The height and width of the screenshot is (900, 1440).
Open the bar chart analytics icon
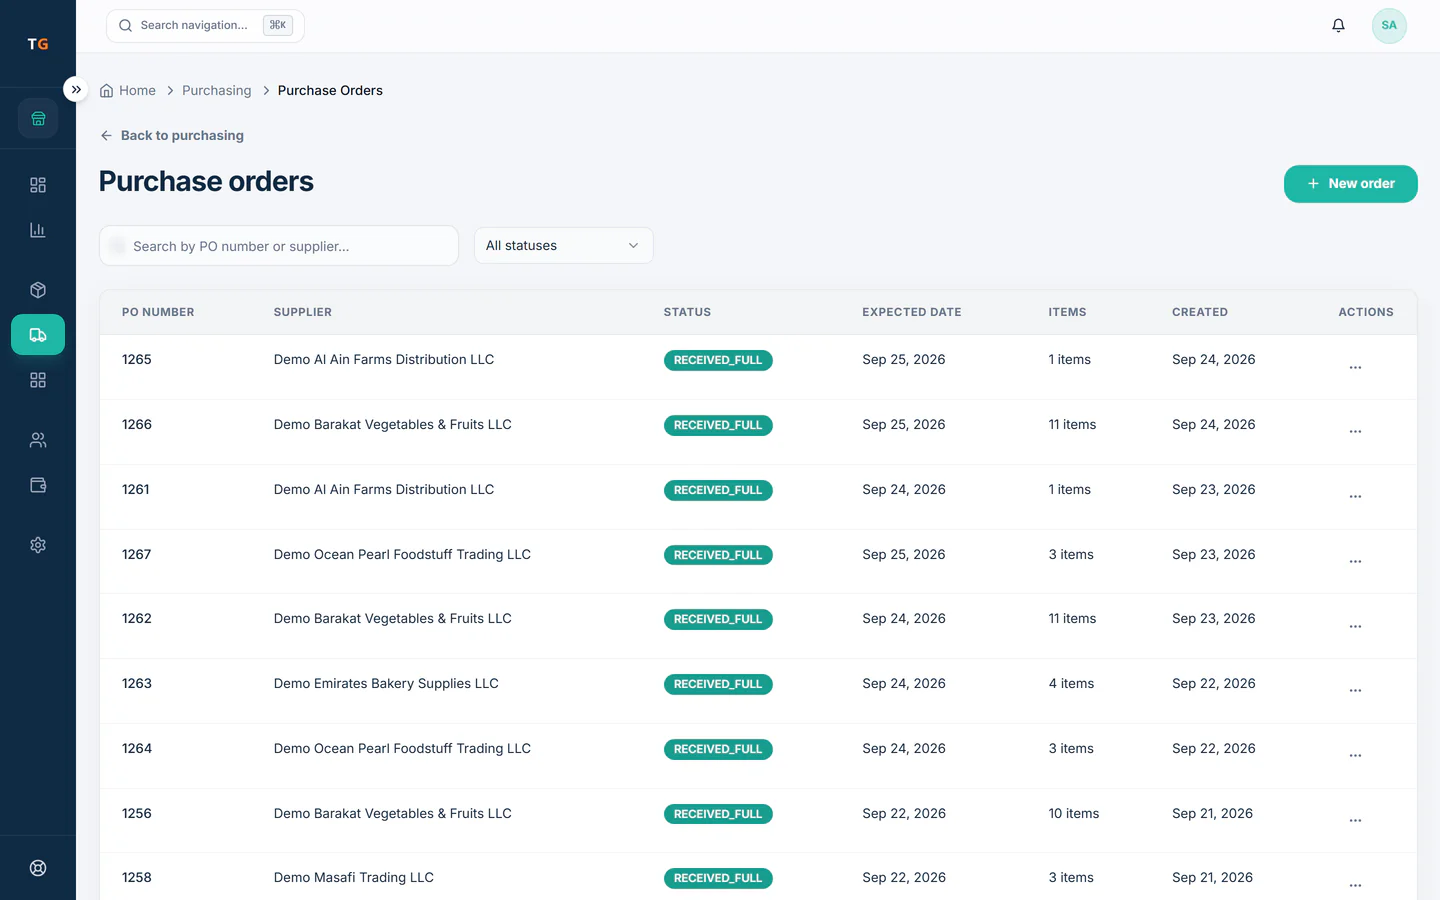[38, 230]
